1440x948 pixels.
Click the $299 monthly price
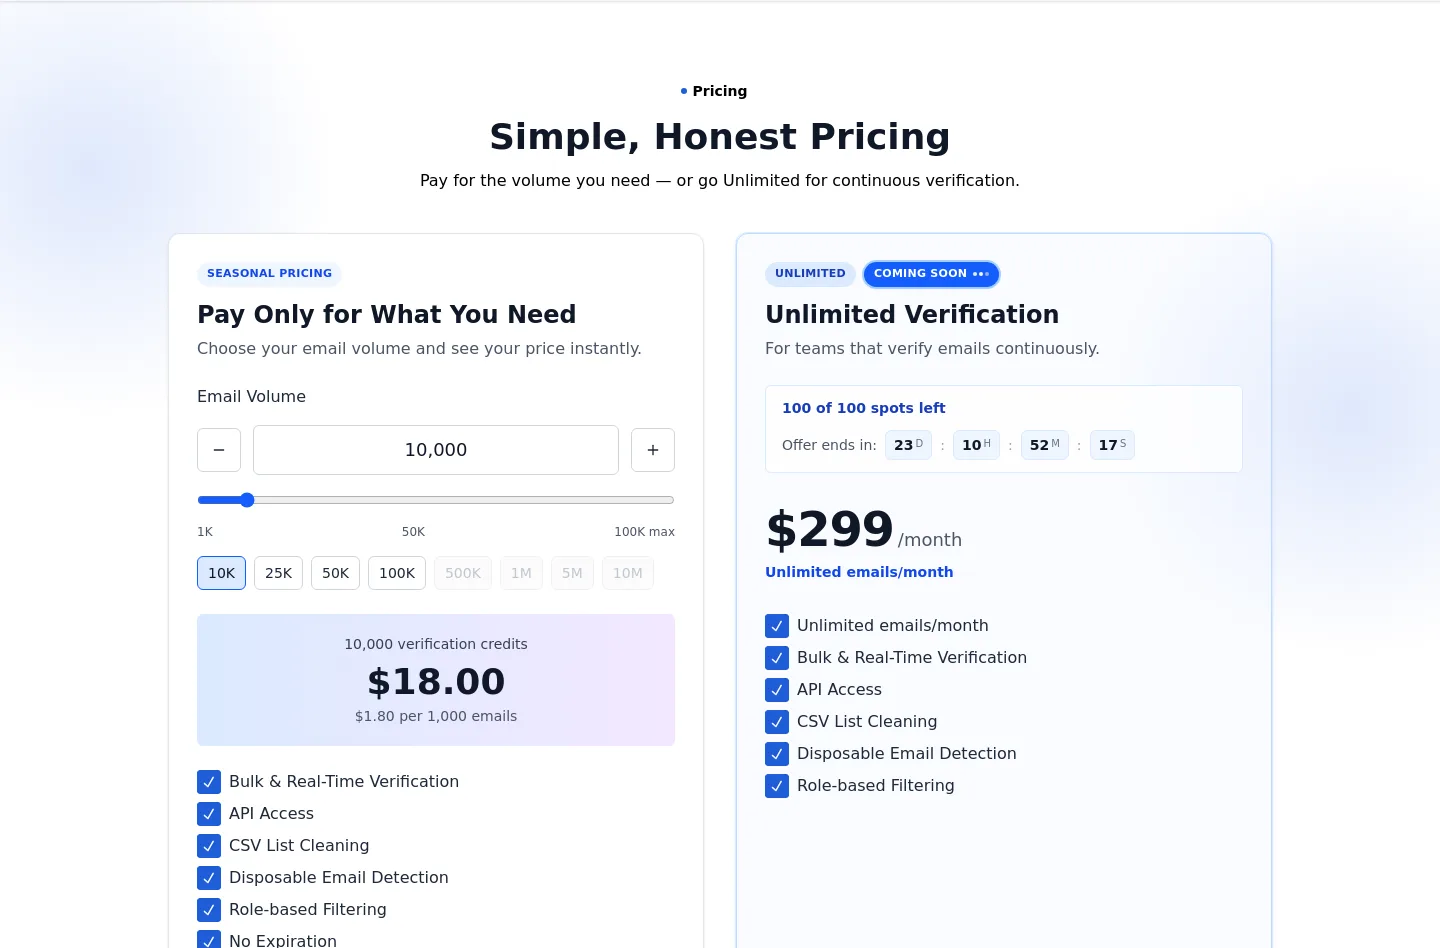pyautogui.click(x=829, y=529)
